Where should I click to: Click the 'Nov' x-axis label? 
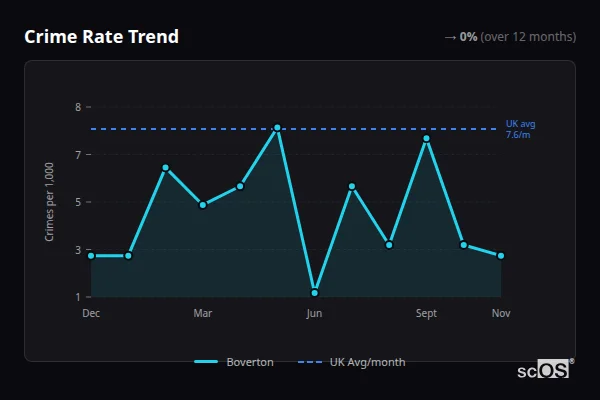(501, 313)
